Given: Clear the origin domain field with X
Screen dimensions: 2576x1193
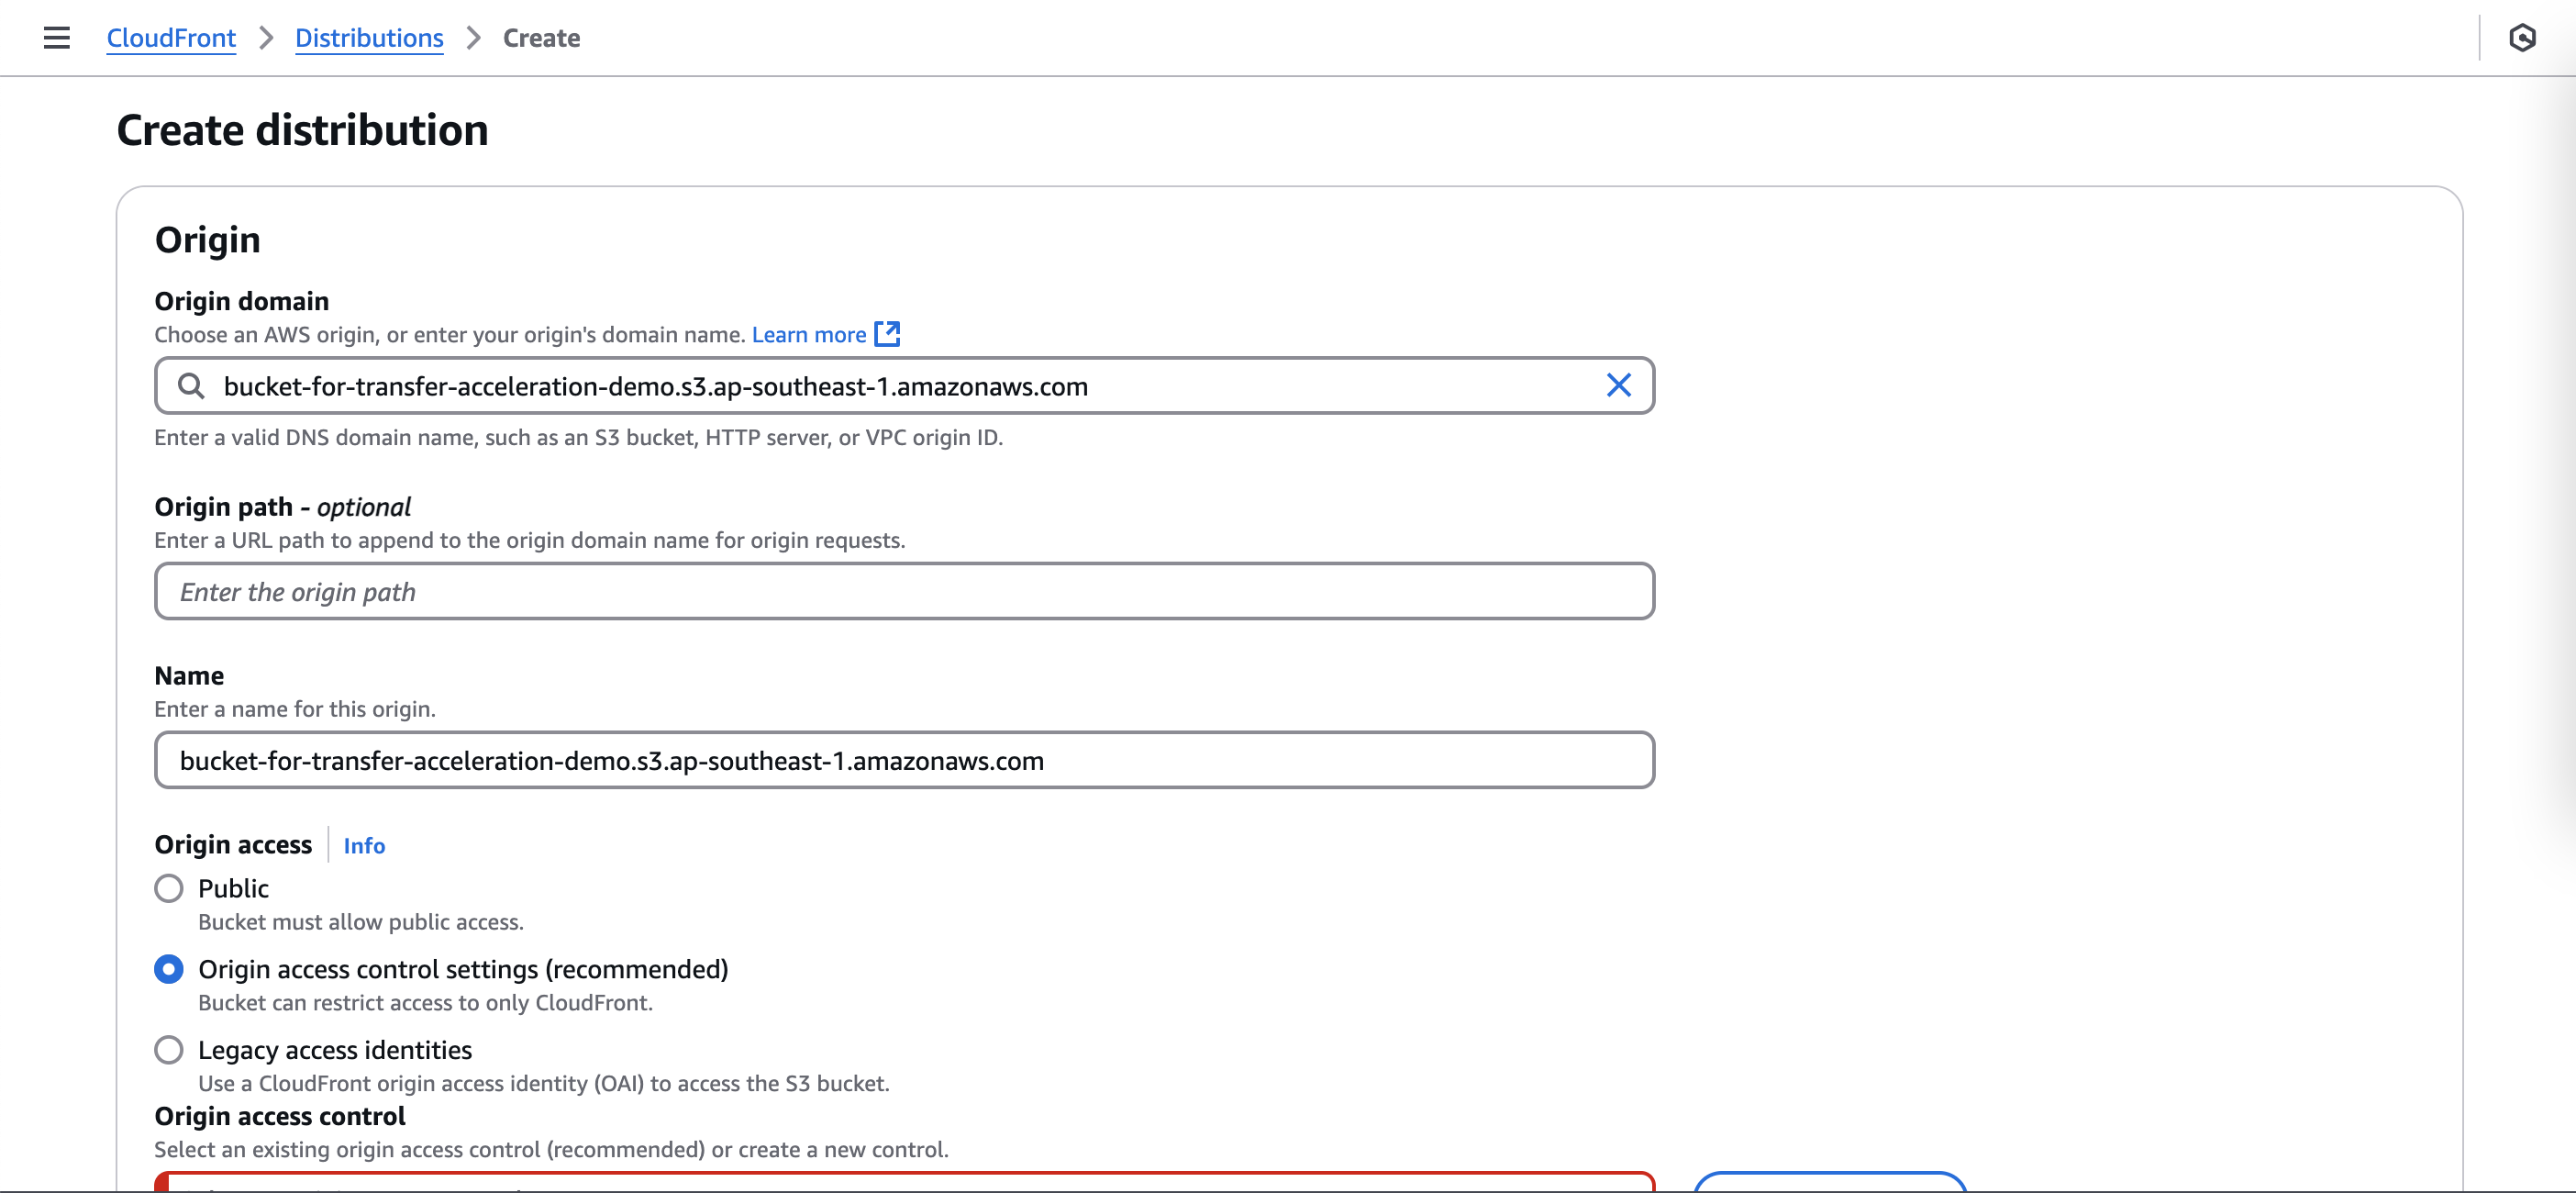Looking at the screenshot, I should [x=1618, y=386].
